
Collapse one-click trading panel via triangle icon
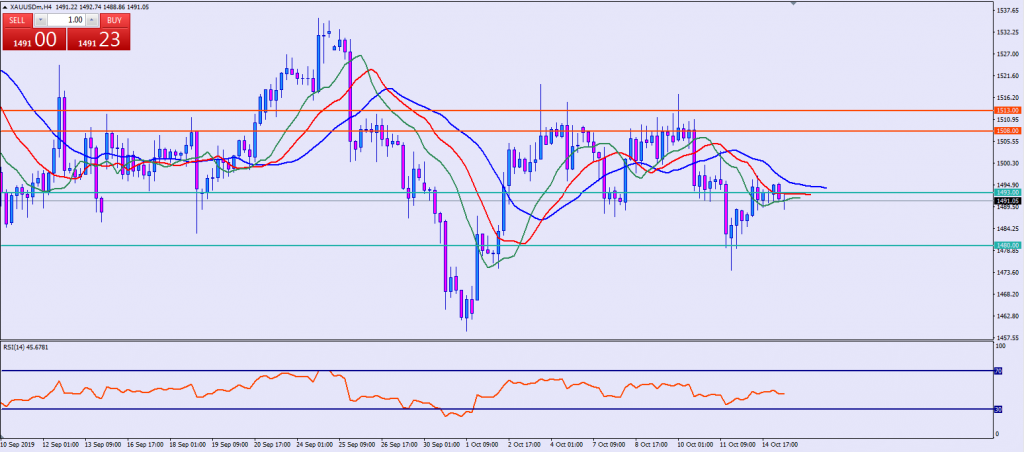coord(6,6)
